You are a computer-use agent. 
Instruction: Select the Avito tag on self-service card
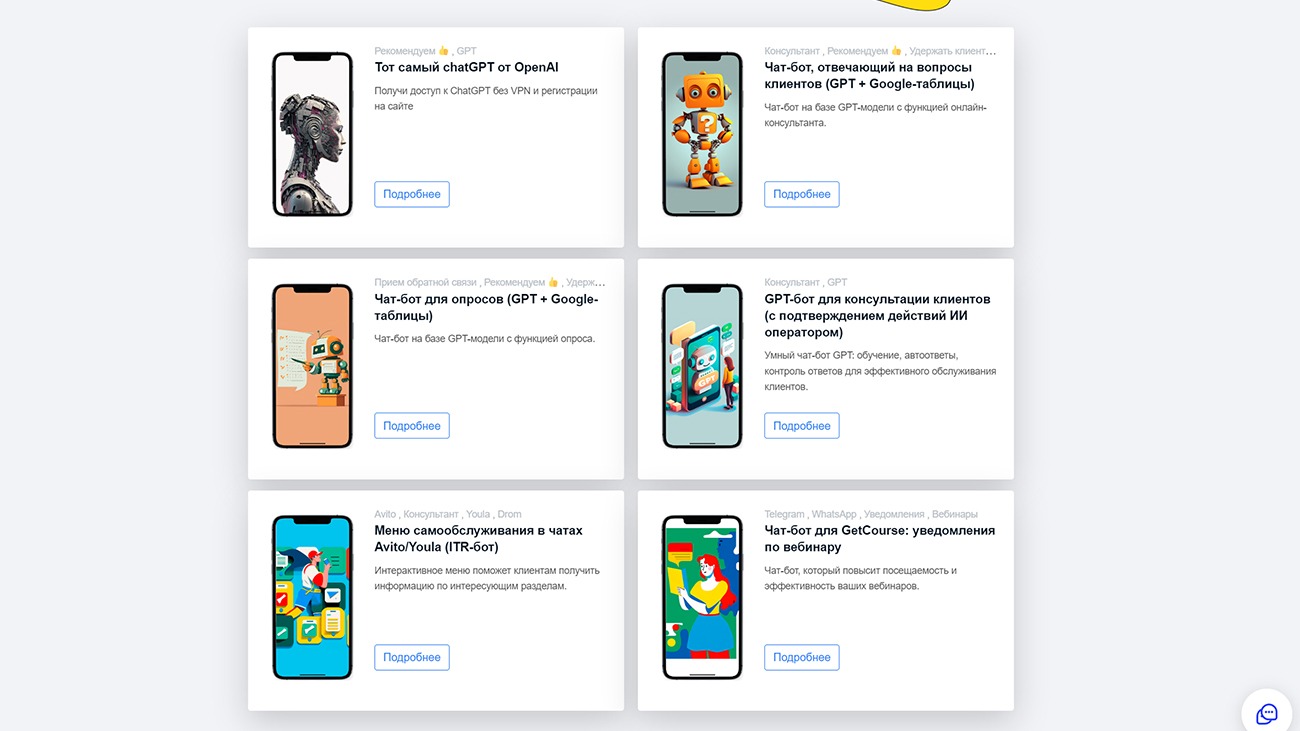[385, 514]
